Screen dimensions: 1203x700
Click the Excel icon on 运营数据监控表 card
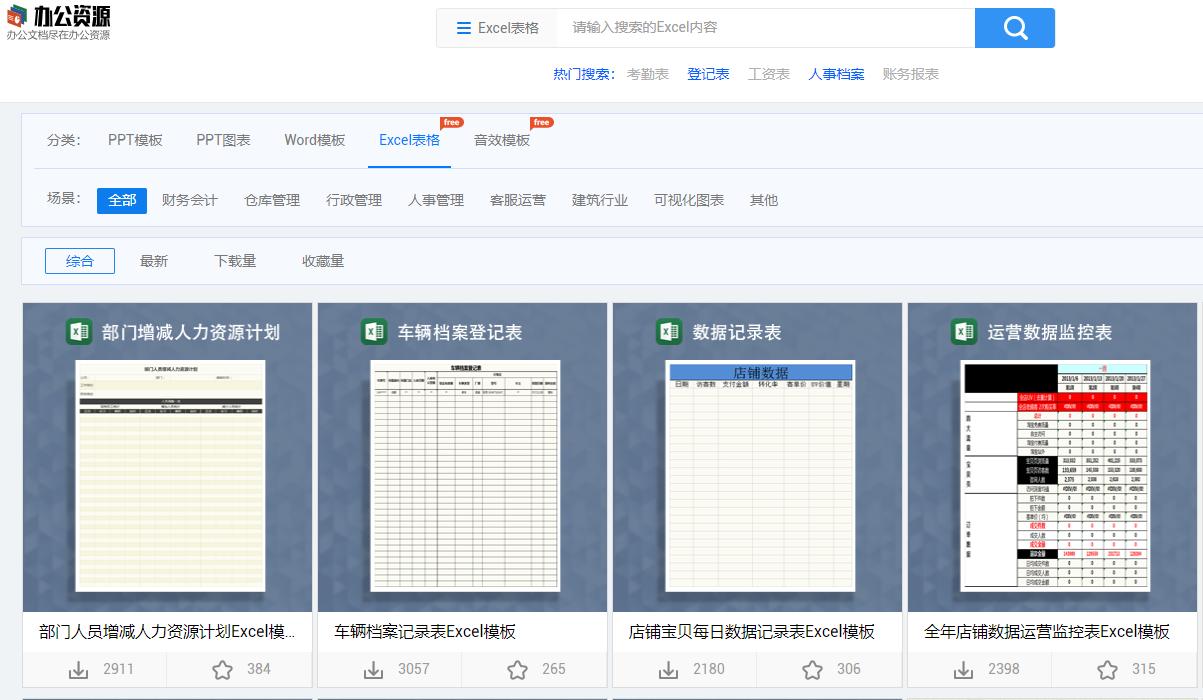tap(963, 332)
